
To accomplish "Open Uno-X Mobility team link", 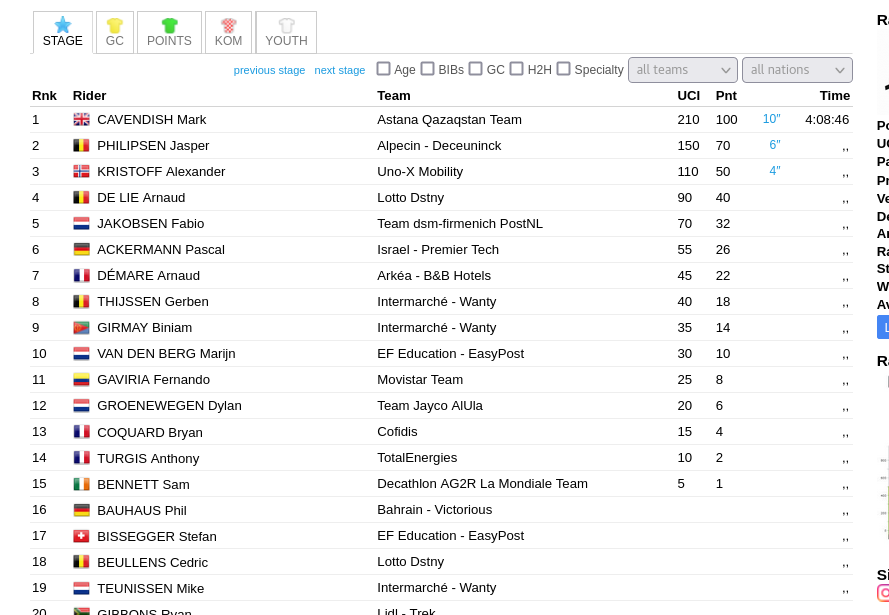I will [x=420, y=172].
